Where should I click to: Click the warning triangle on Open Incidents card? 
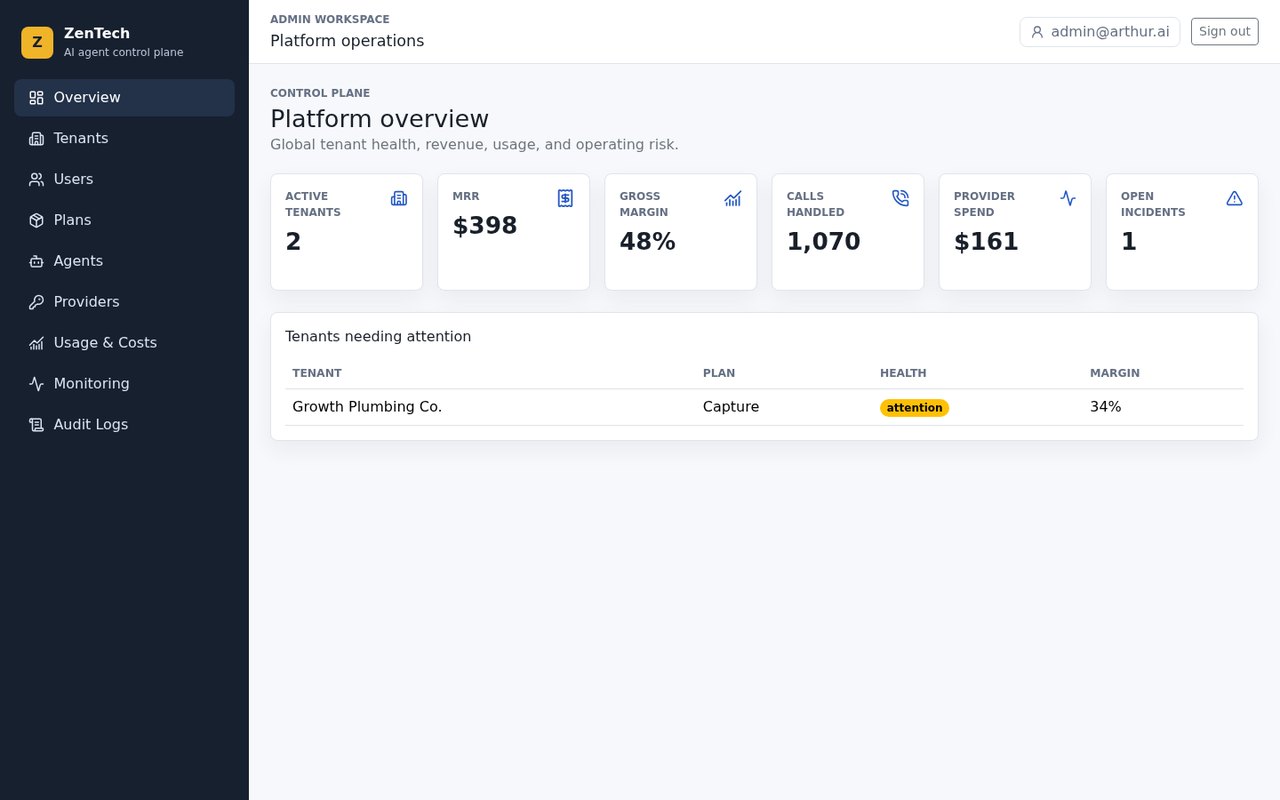pos(1234,198)
